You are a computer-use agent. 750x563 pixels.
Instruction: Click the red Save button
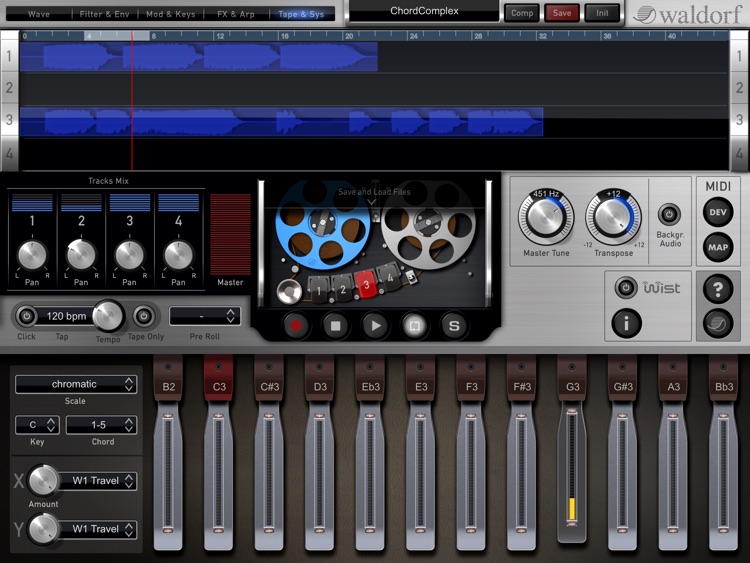[x=562, y=13]
